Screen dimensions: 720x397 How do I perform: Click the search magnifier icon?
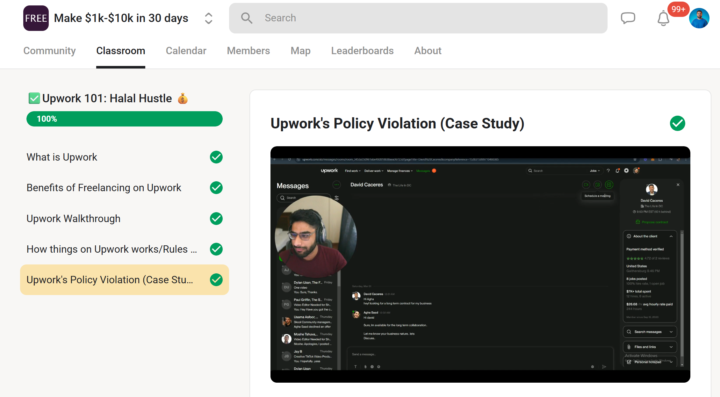[x=247, y=18]
